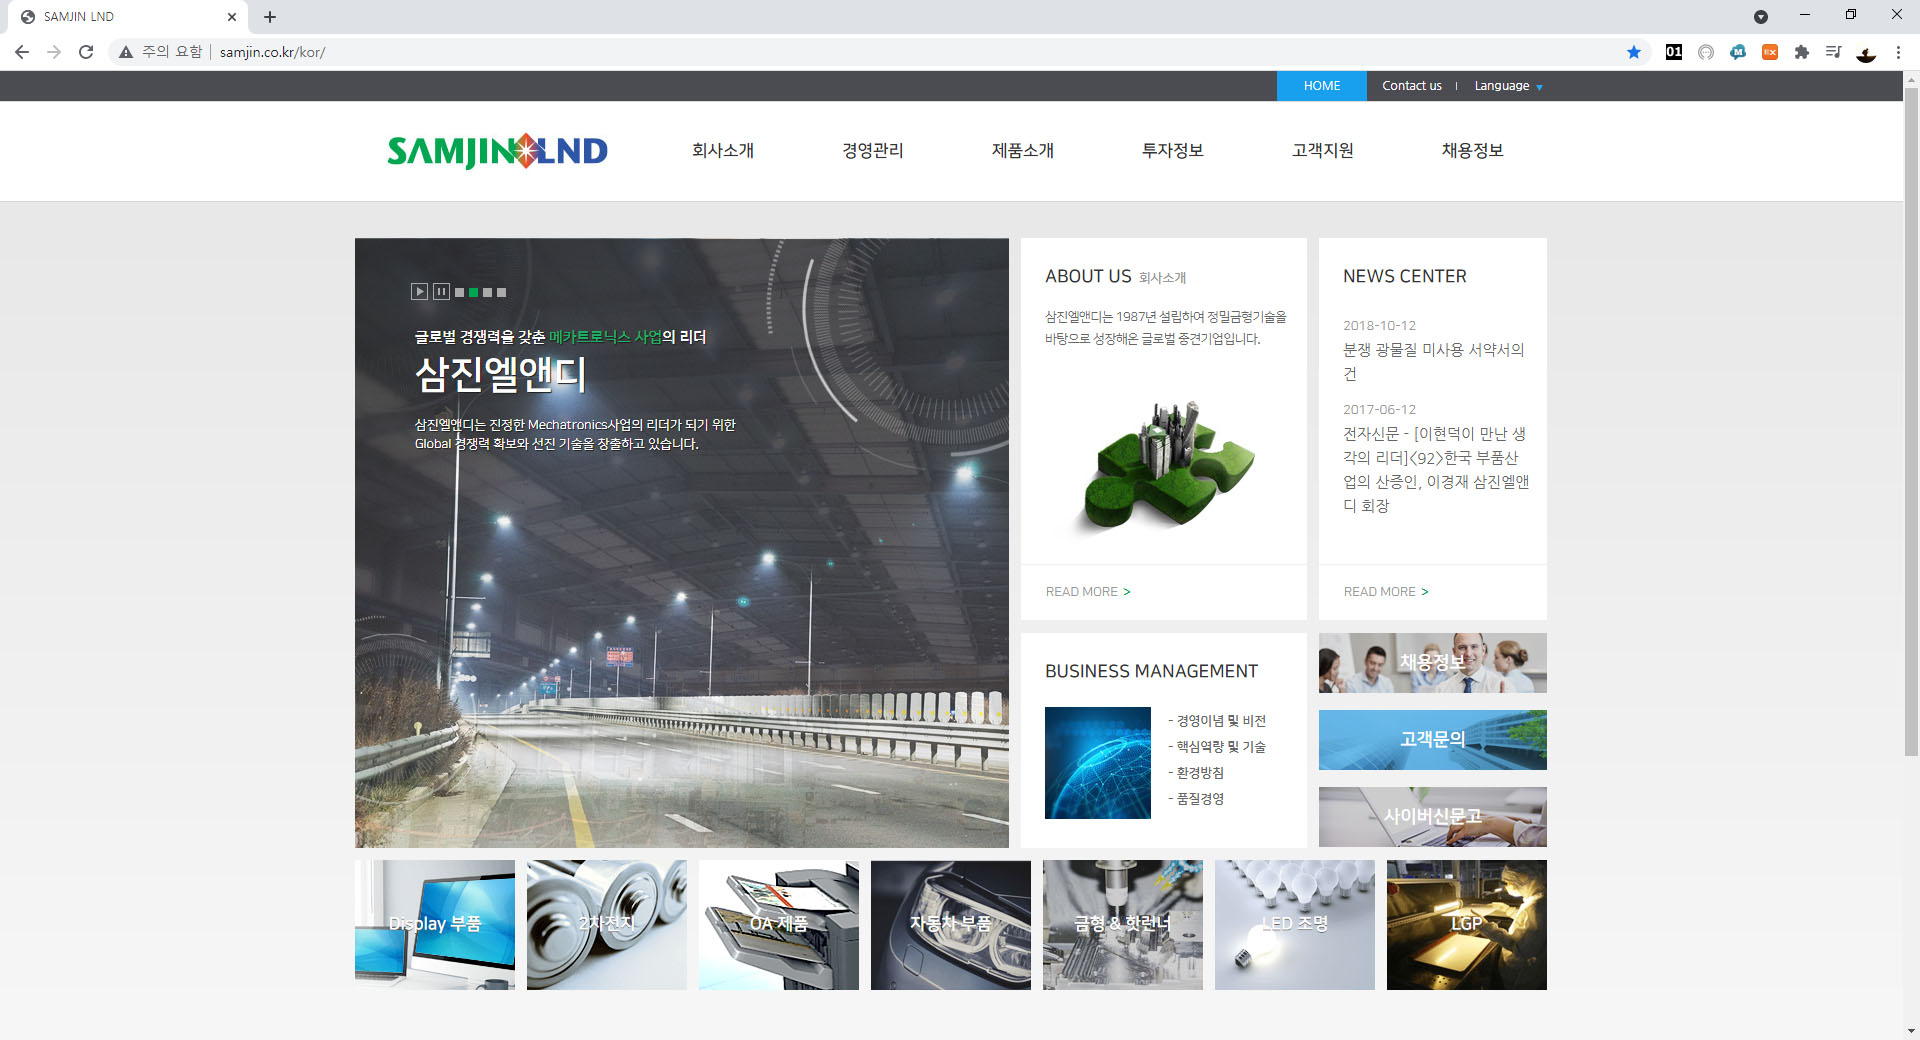Open the 금형 & 핫런너 product tile
The height and width of the screenshot is (1040, 1920).
click(x=1123, y=925)
